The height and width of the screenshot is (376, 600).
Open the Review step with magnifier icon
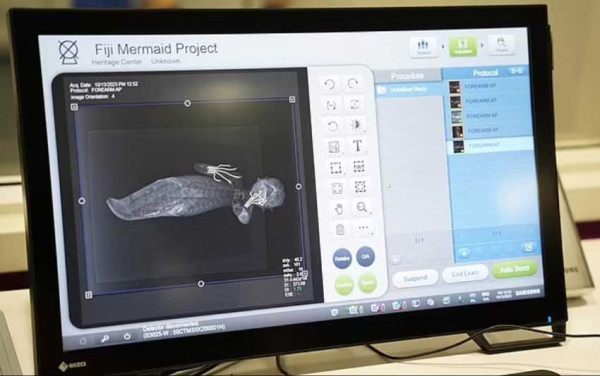(x=501, y=45)
